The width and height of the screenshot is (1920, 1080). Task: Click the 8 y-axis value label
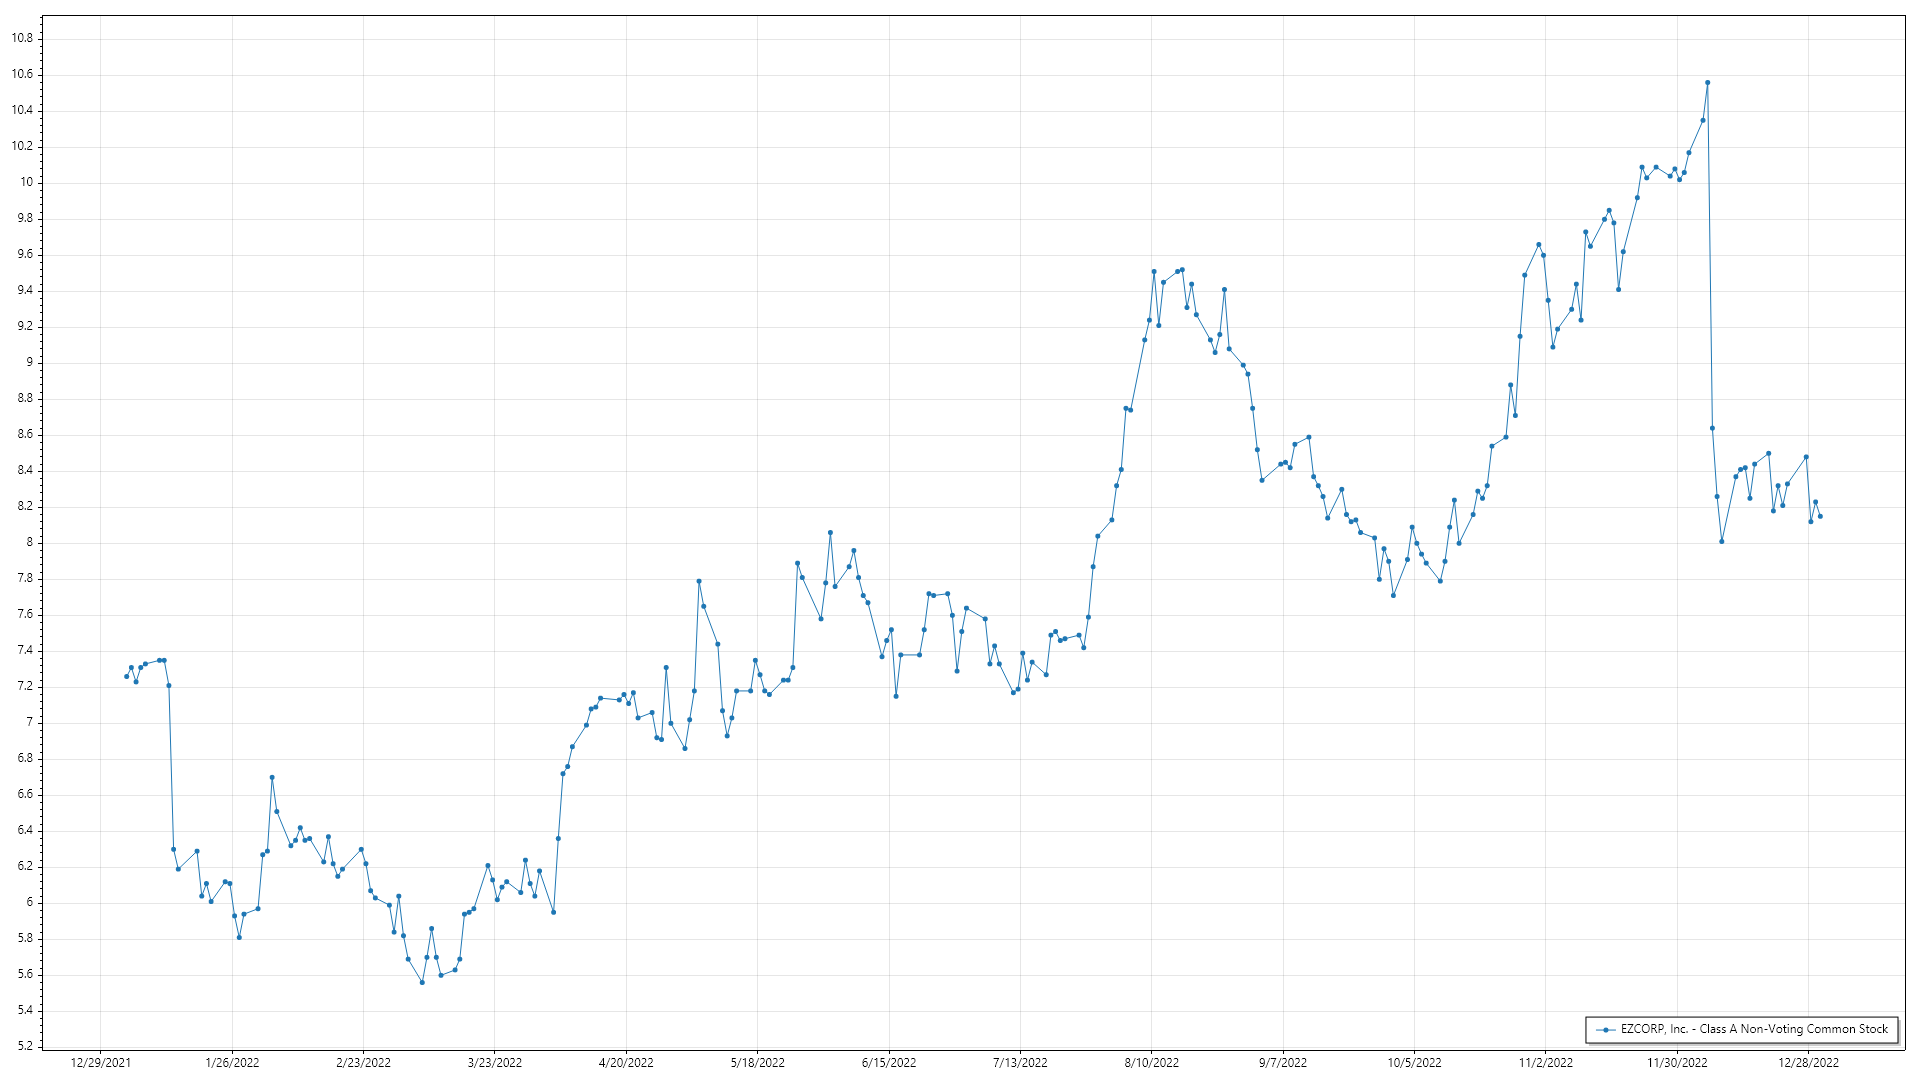coord(29,542)
